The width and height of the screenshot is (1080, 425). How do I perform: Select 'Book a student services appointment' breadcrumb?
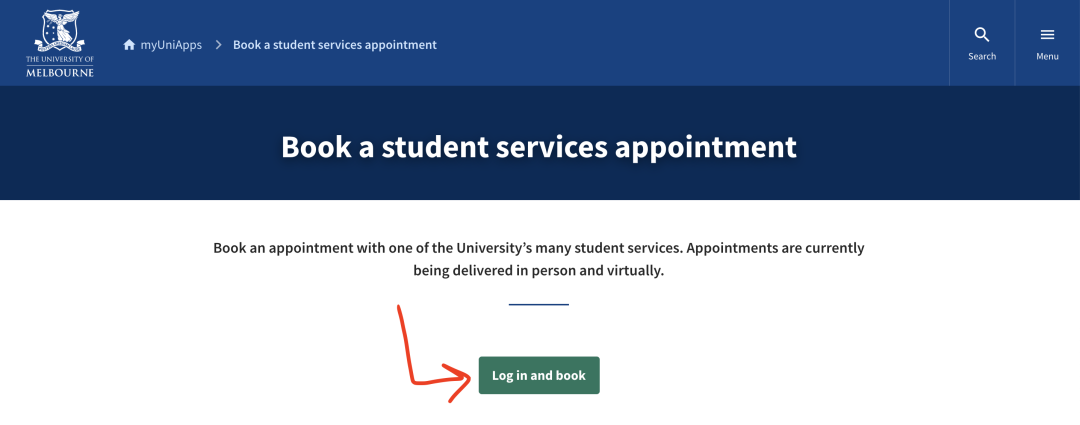335,45
